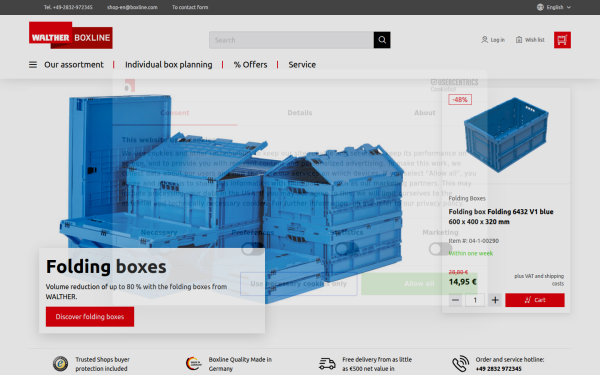This screenshot has width=600, height=375.
Task: Click the Folding boxes banner heading
Action: 106,267
